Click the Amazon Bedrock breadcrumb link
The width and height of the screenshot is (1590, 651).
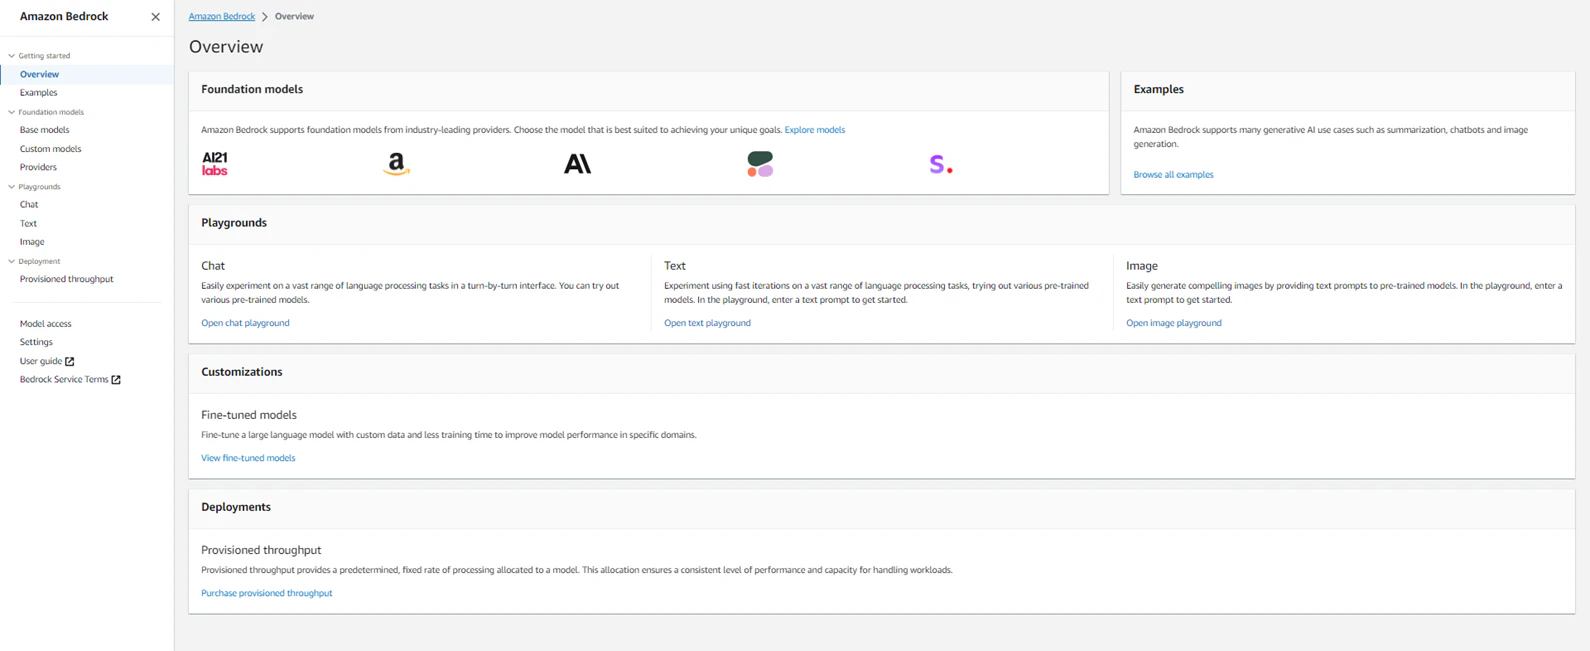point(222,17)
